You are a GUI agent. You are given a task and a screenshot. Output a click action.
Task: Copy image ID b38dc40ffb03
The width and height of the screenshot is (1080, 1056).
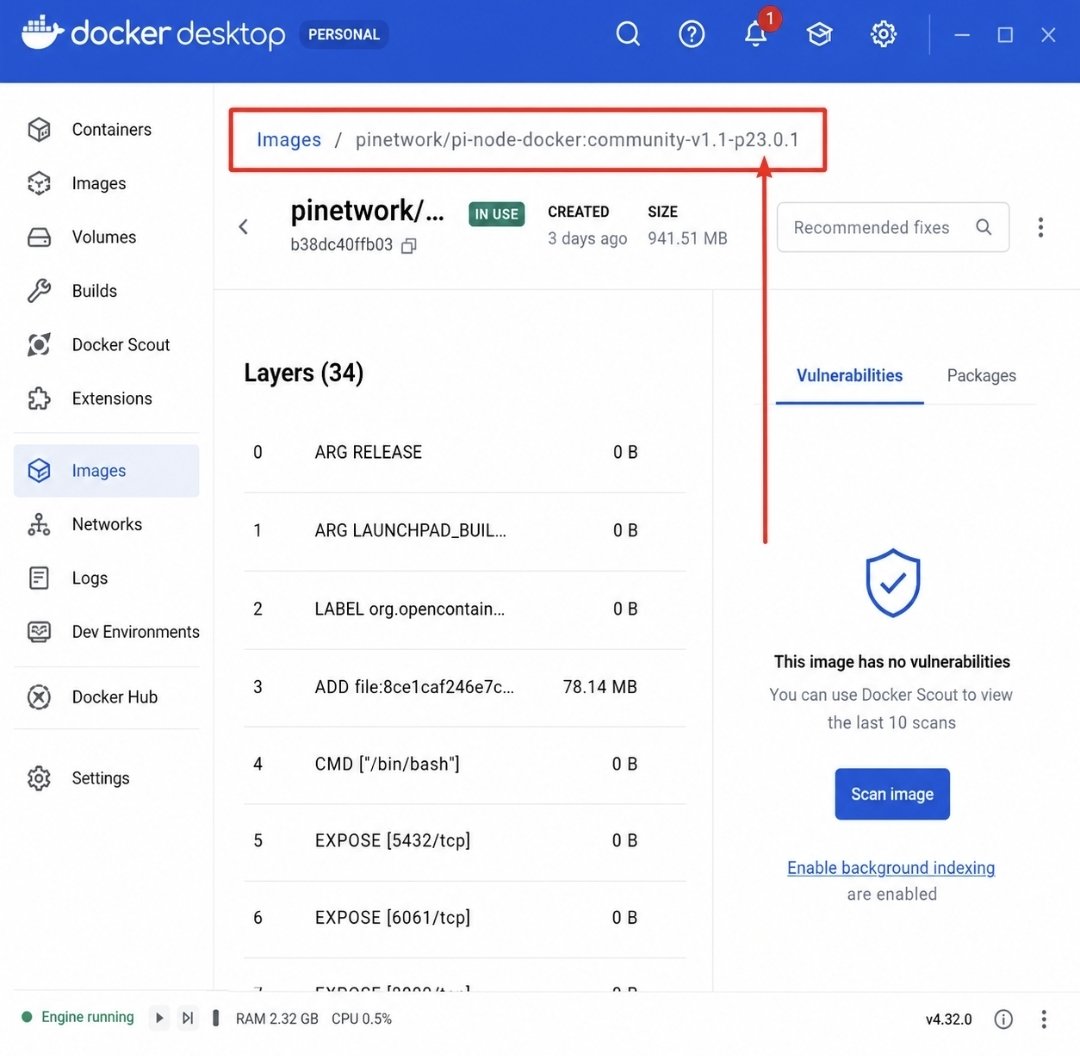tap(408, 245)
